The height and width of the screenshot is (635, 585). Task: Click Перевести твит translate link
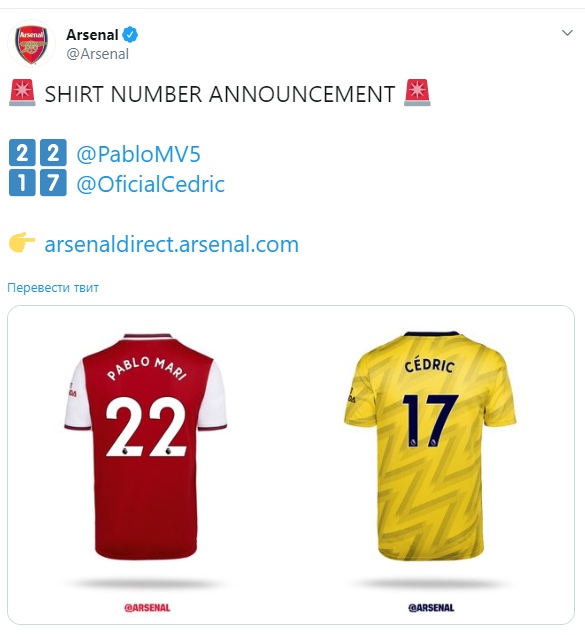click(53, 288)
